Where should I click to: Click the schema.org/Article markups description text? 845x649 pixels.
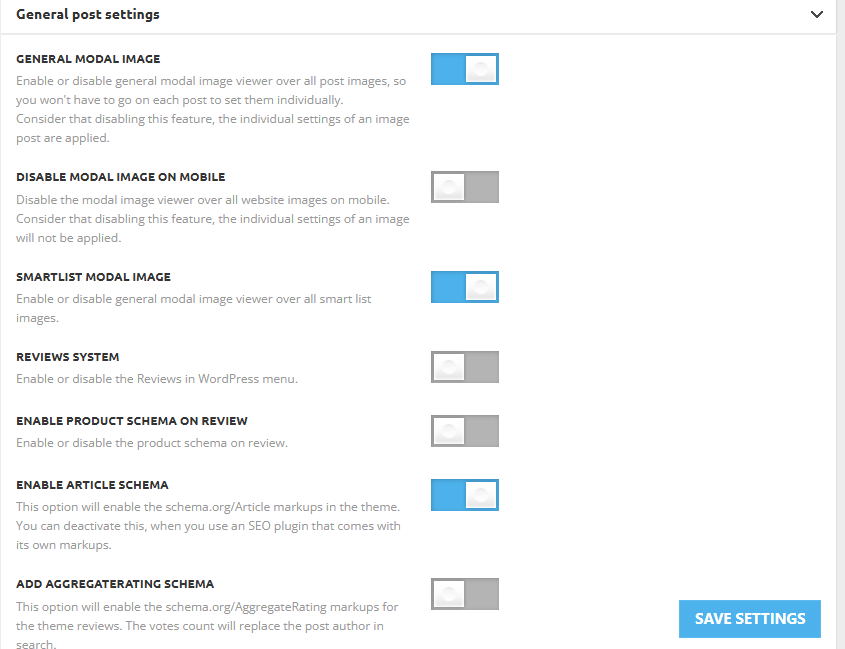209,526
